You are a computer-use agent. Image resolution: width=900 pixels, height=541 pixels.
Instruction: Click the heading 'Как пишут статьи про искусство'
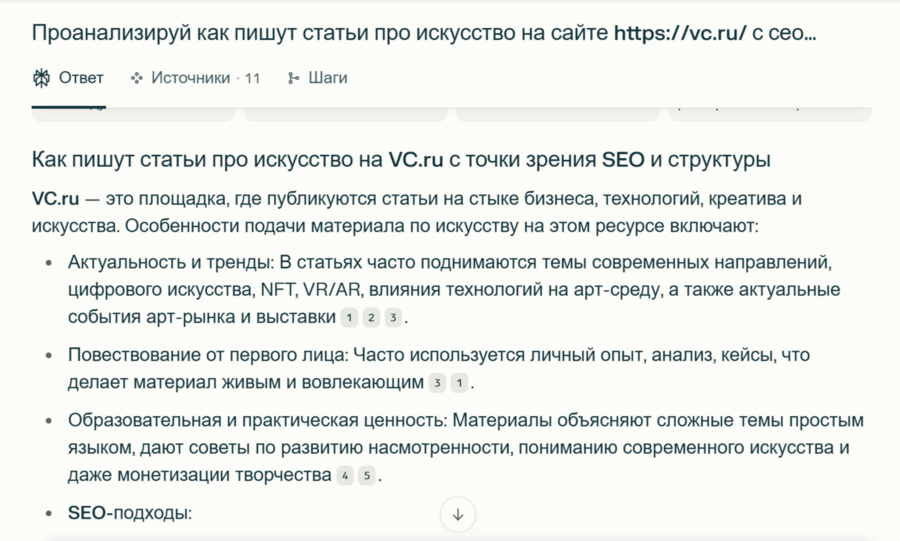(400, 160)
